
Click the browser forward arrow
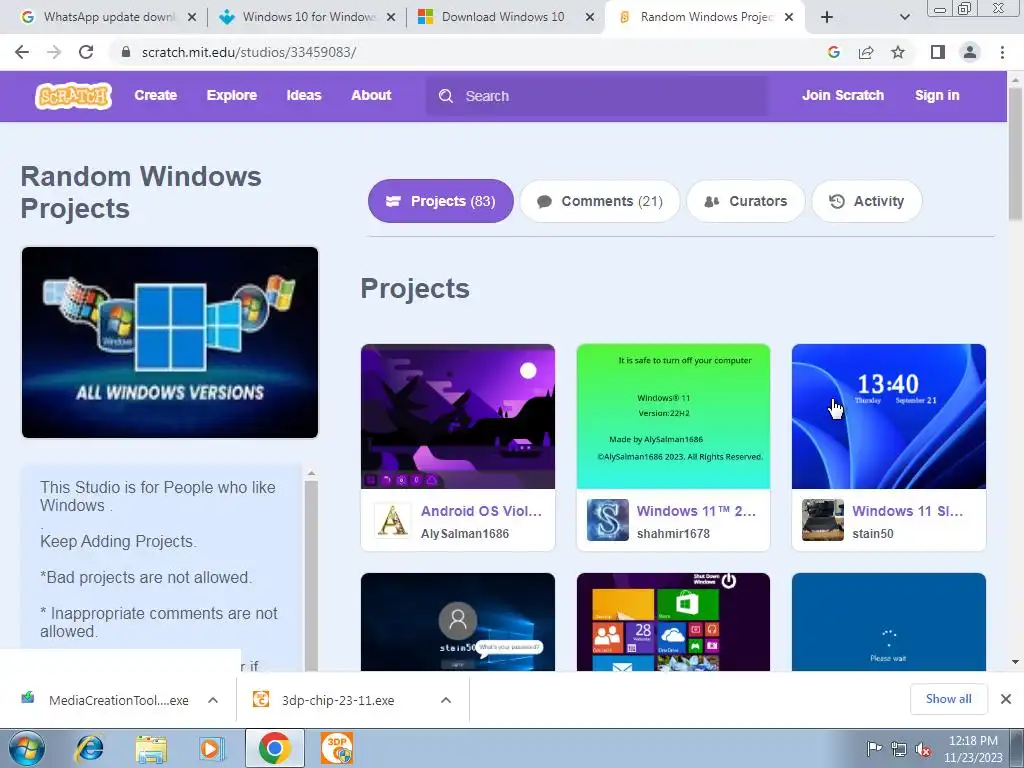click(x=54, y=52)
